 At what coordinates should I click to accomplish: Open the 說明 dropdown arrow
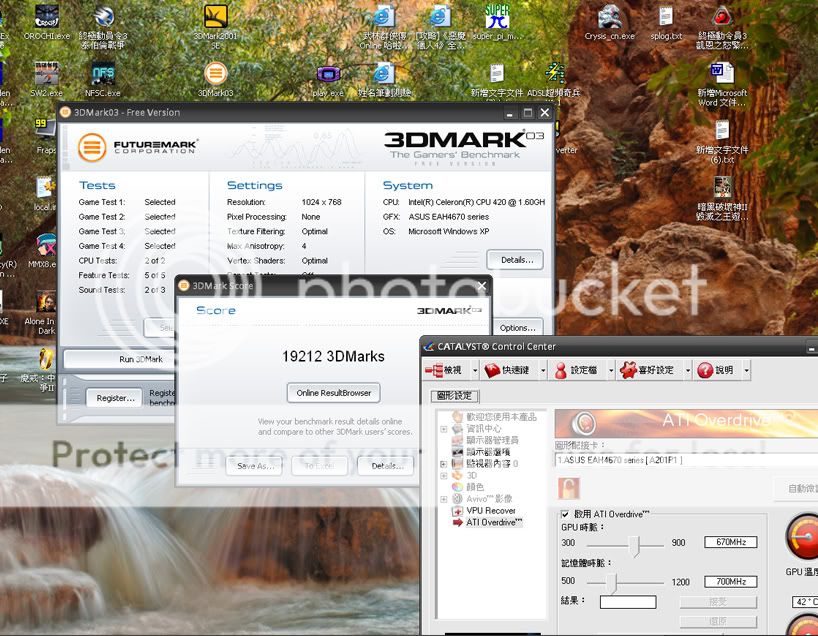coord(747,370)
